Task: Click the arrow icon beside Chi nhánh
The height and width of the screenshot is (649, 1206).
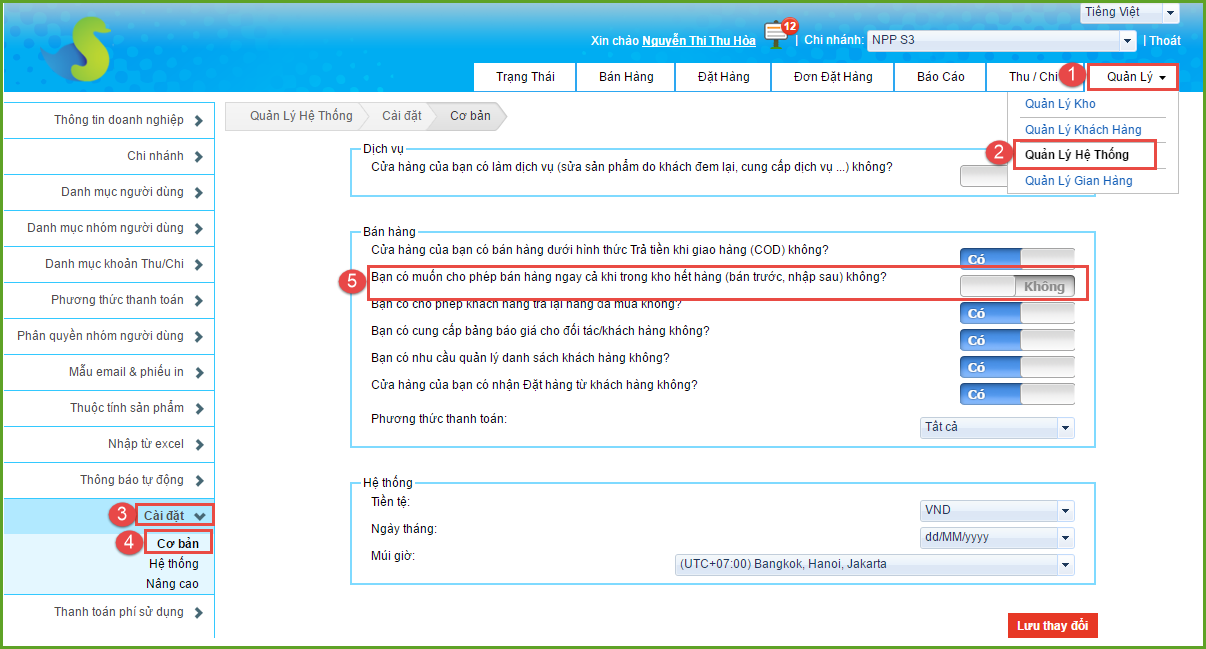Action: tap(199, 157)
